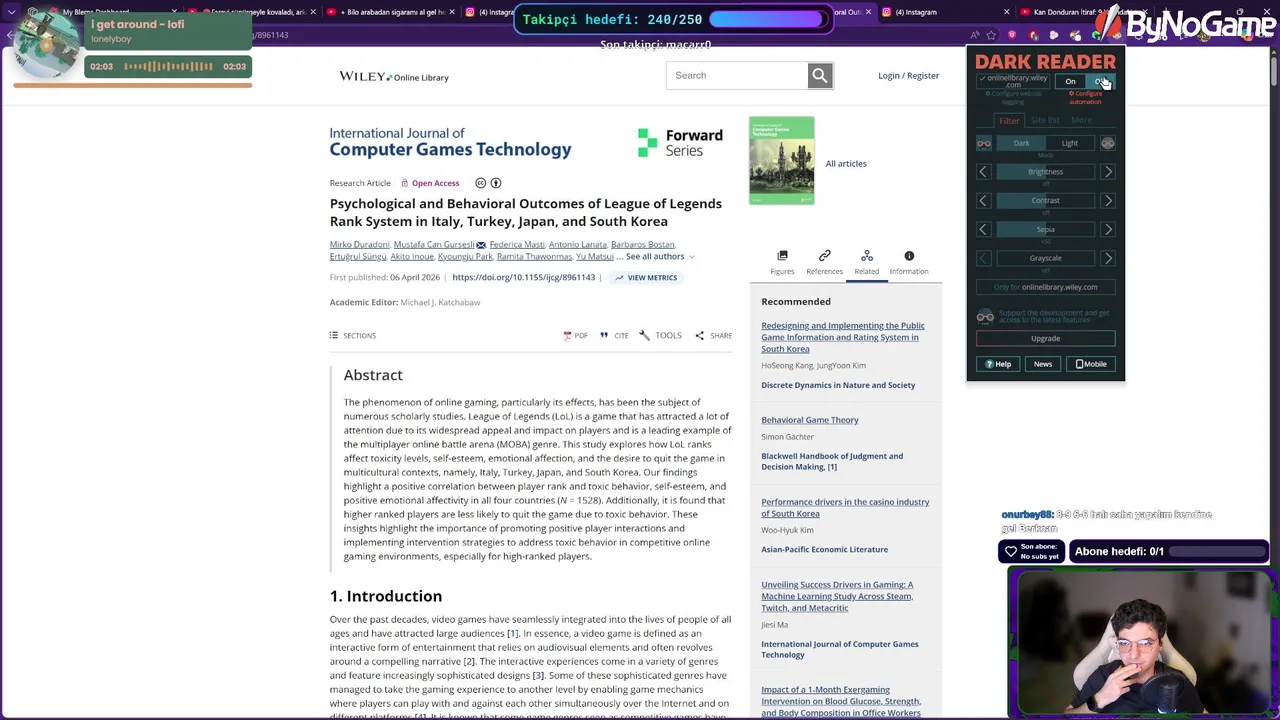1280x720 pixels.
Task: Open the PDF version icon
Action: (x=567, y=336)
